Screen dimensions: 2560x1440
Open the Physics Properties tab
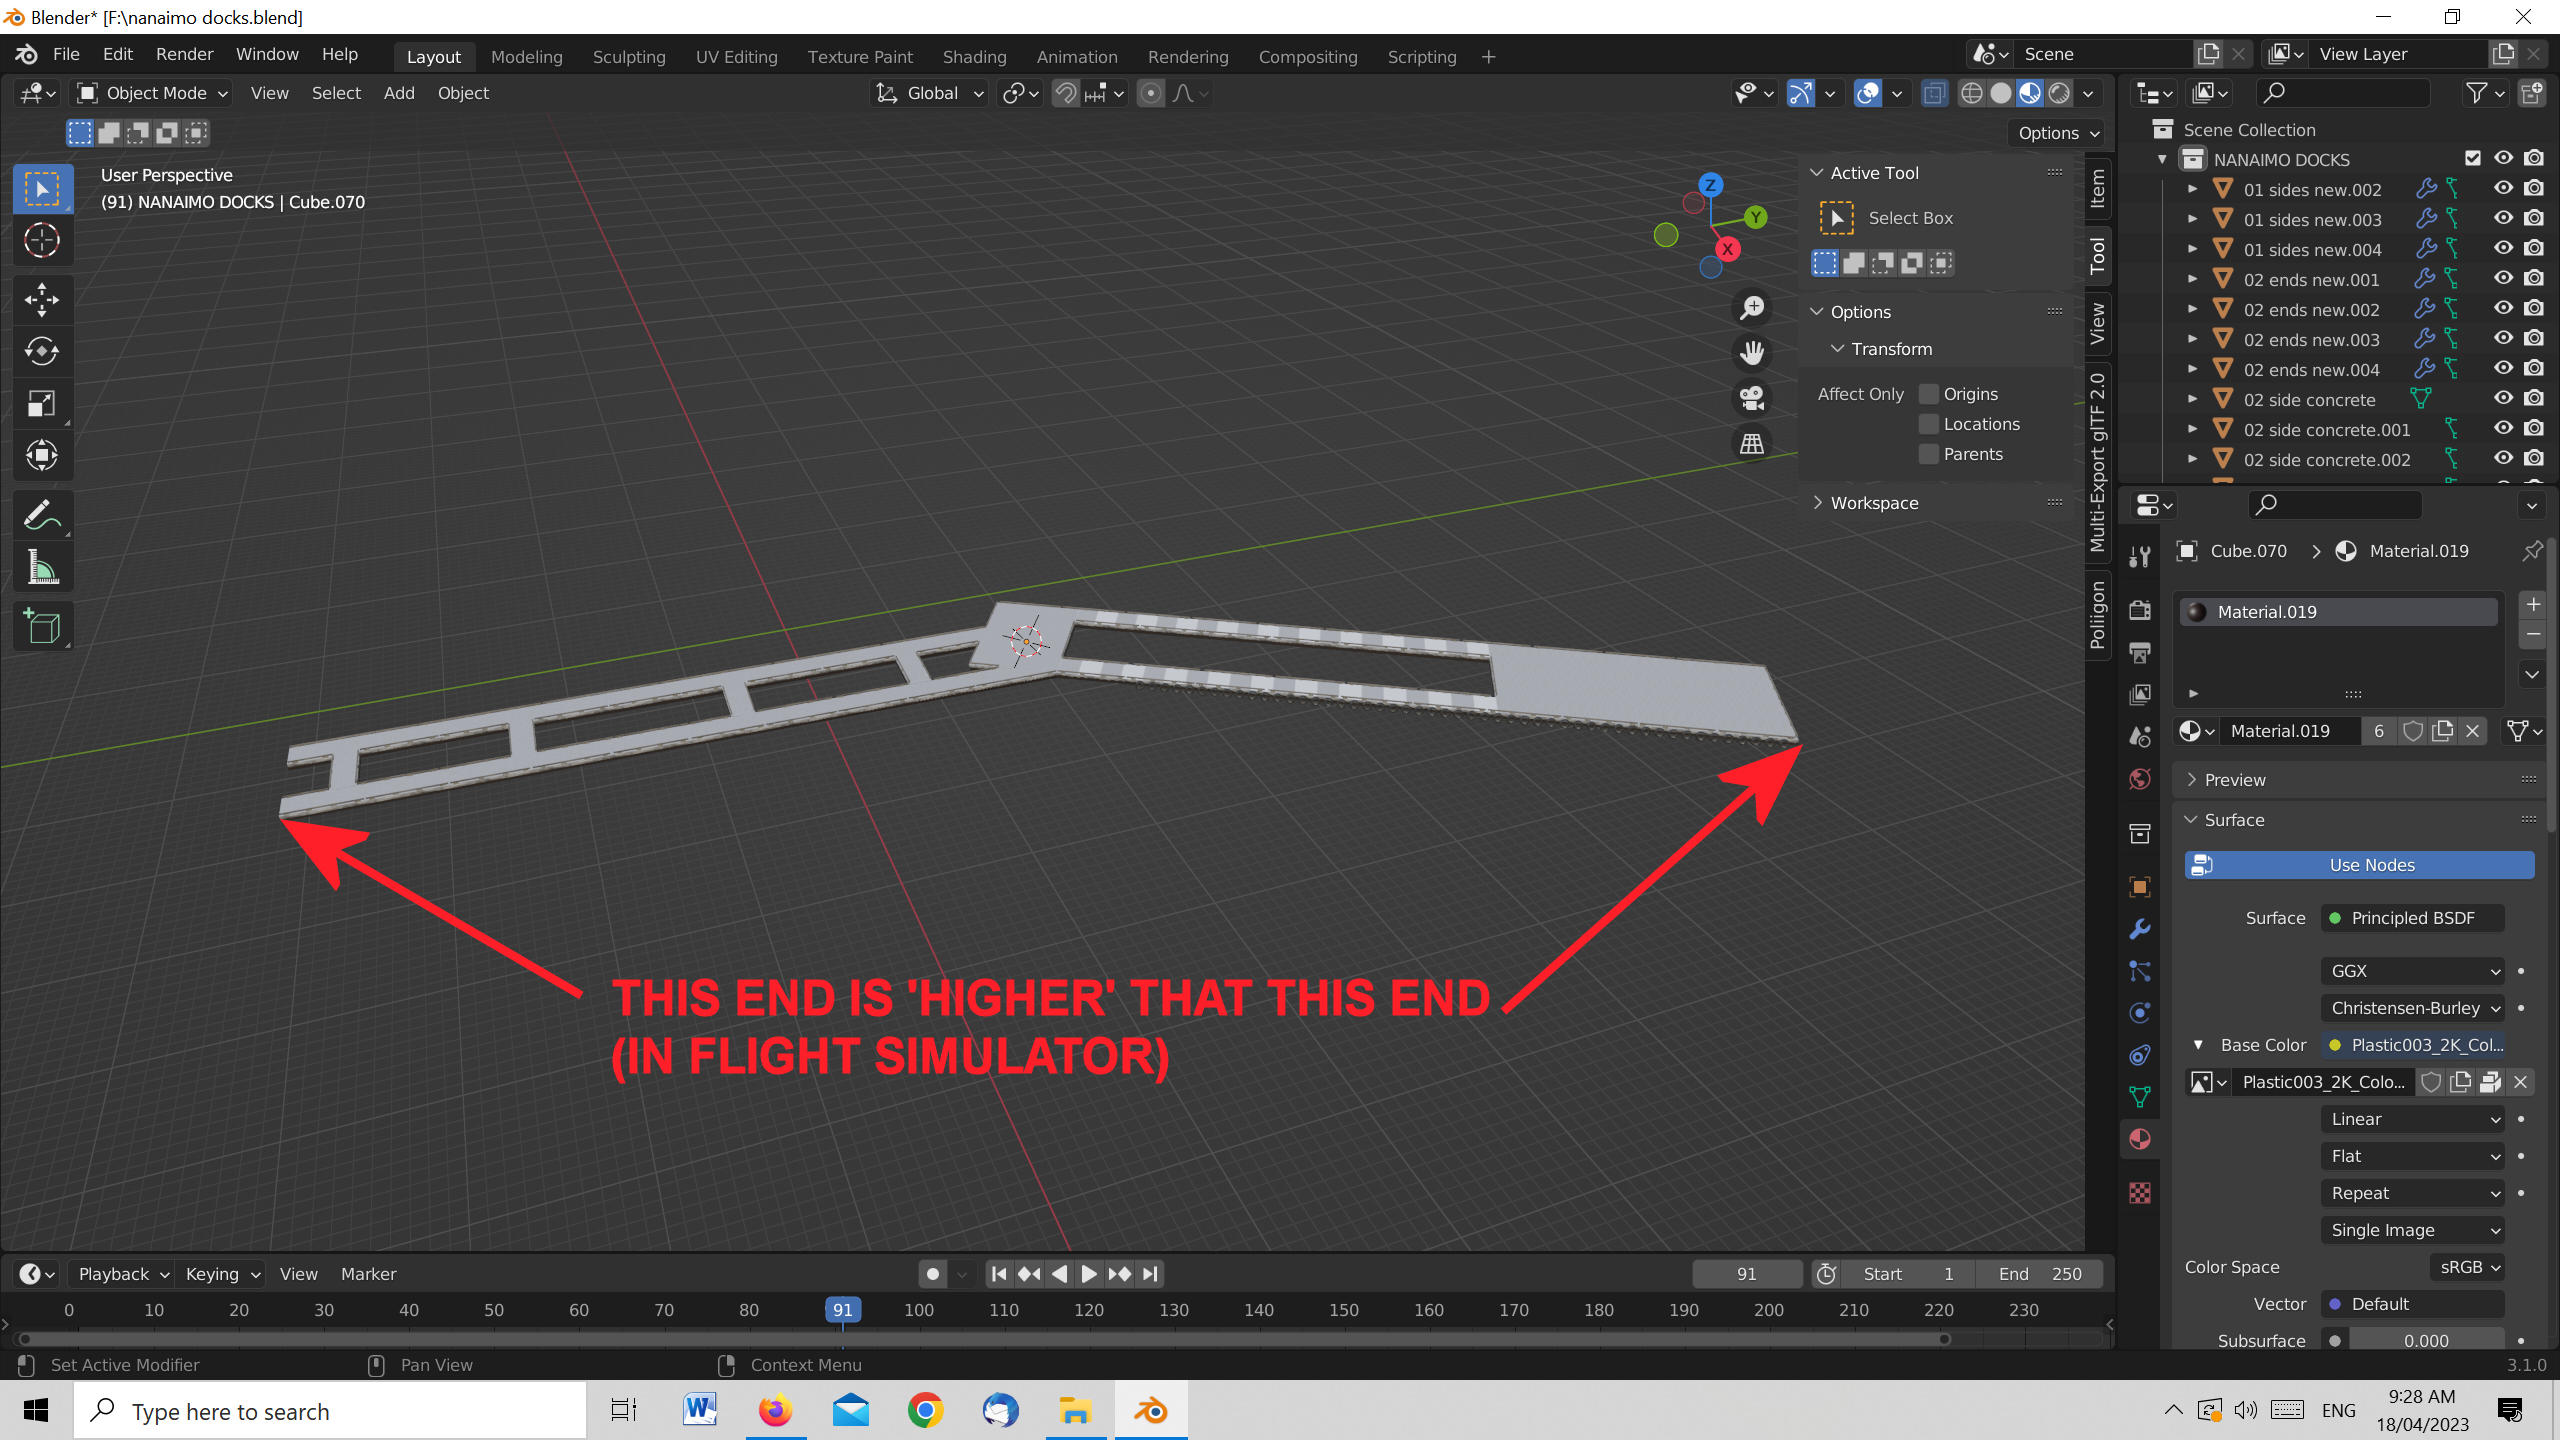click(2139, 1012)
